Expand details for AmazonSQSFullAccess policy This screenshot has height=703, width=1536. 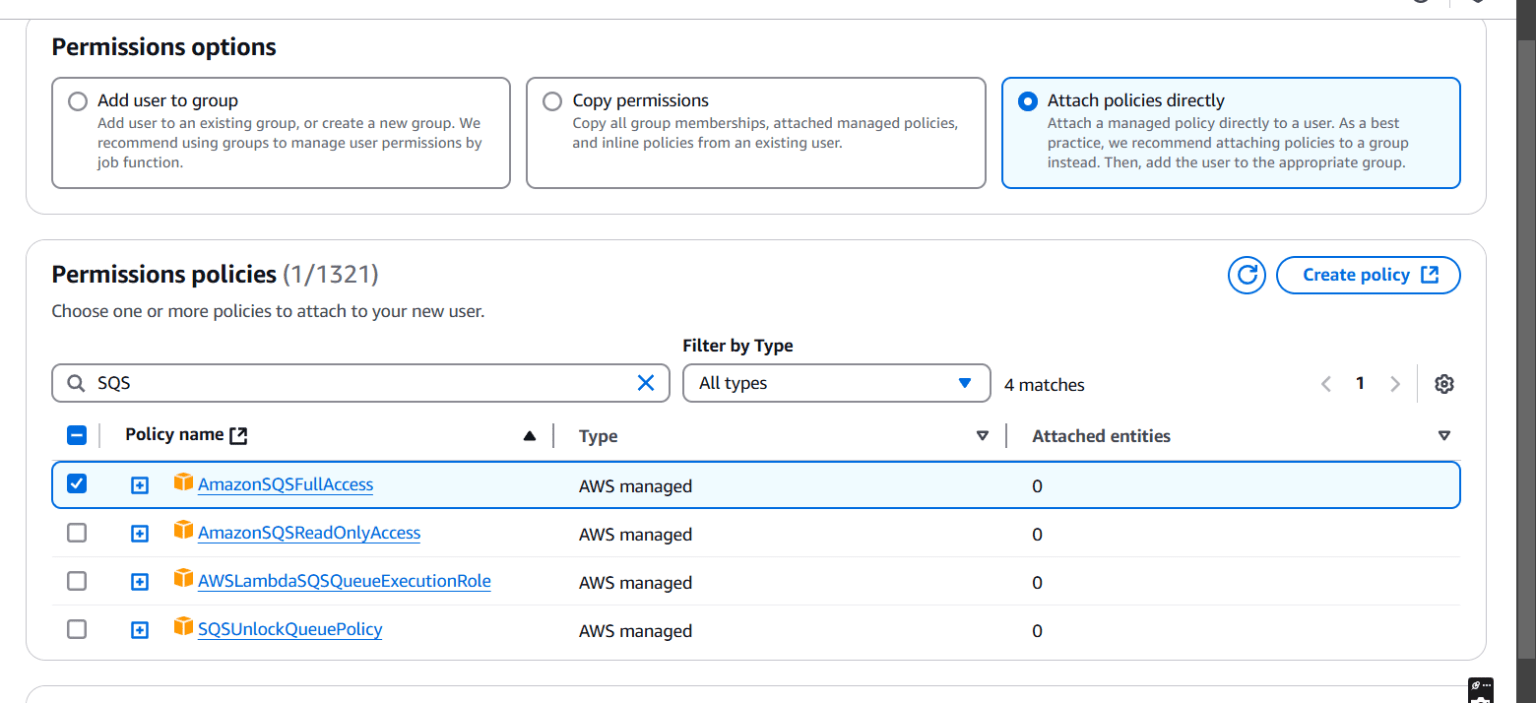point(139,485)
